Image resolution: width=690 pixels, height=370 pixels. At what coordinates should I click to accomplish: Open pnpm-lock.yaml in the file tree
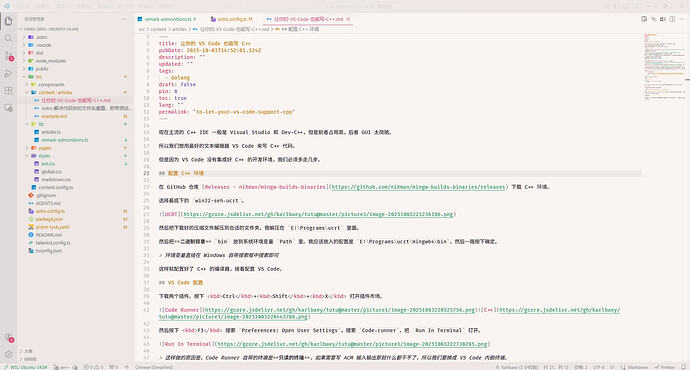[52, 227]
